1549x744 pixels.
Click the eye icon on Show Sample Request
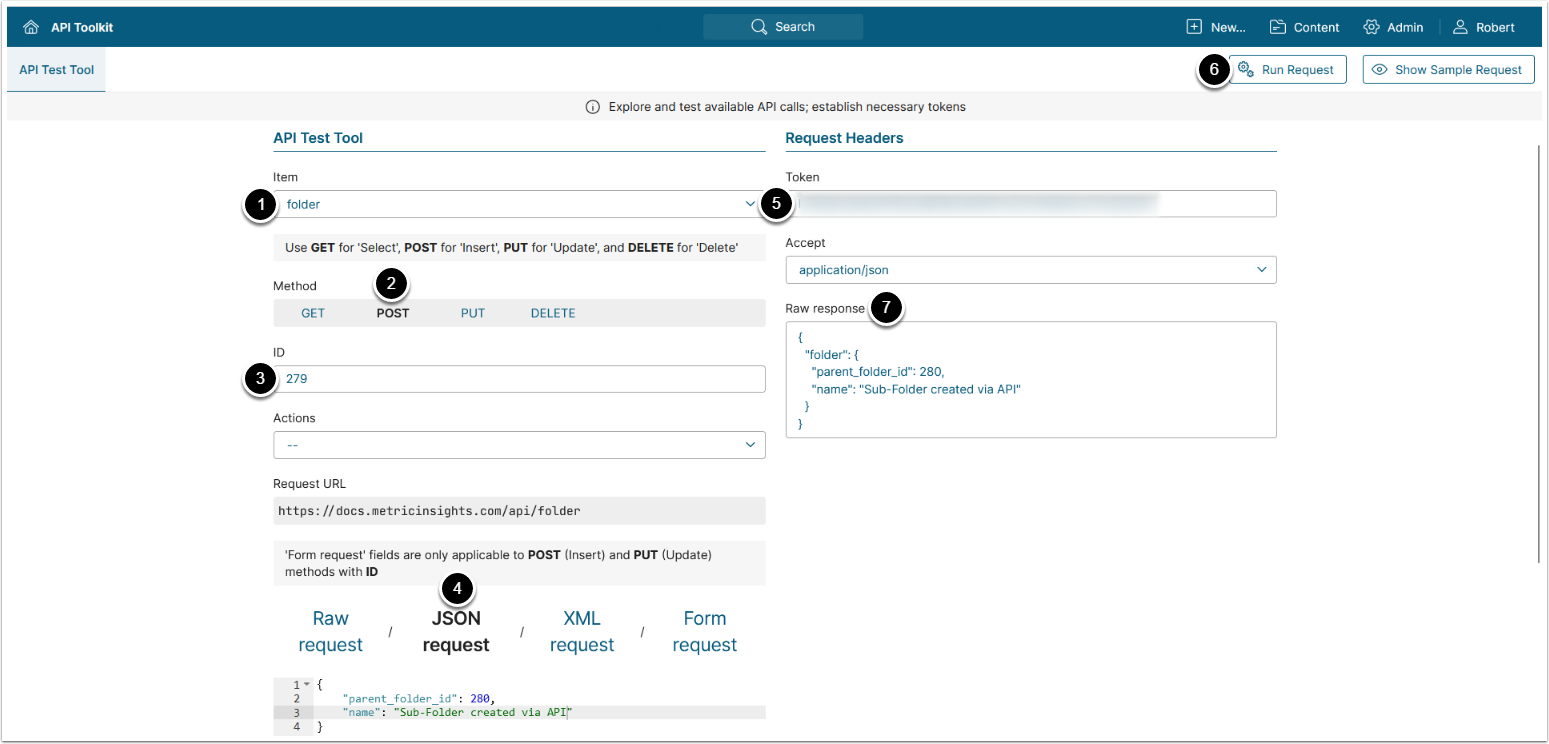pos(1380,70)
